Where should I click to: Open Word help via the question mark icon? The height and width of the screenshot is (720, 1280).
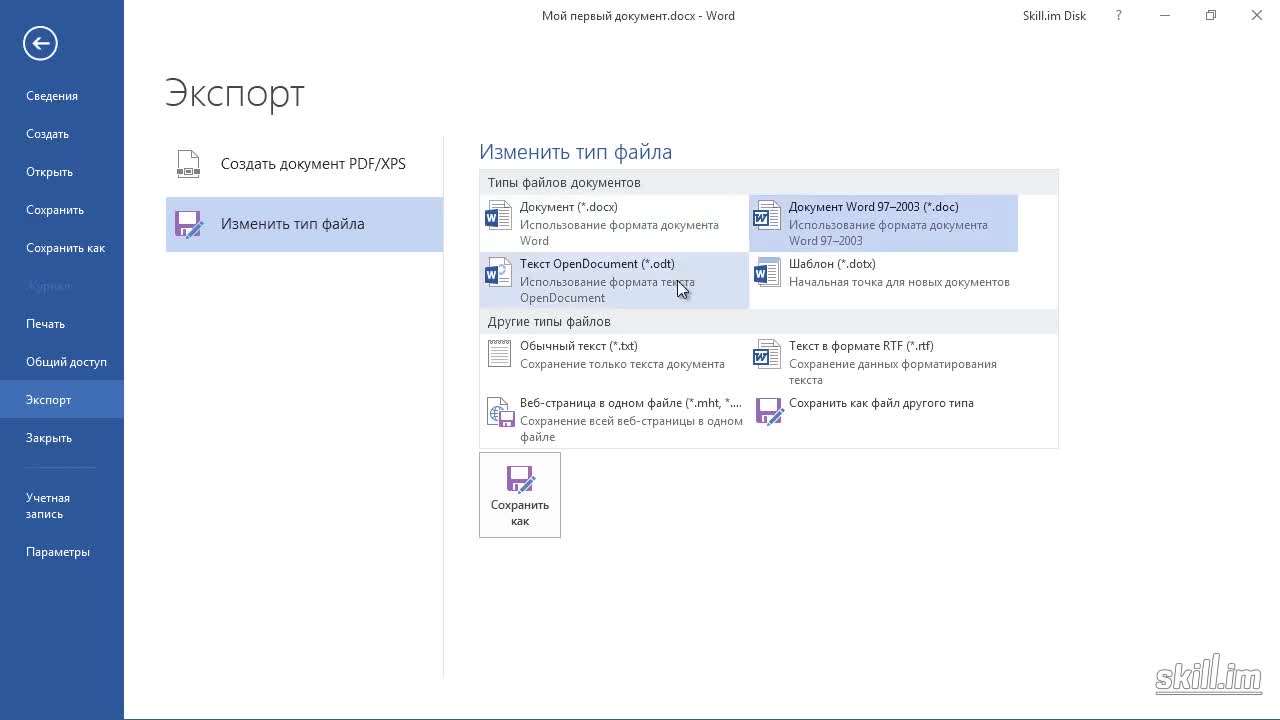pos(1119,16)
